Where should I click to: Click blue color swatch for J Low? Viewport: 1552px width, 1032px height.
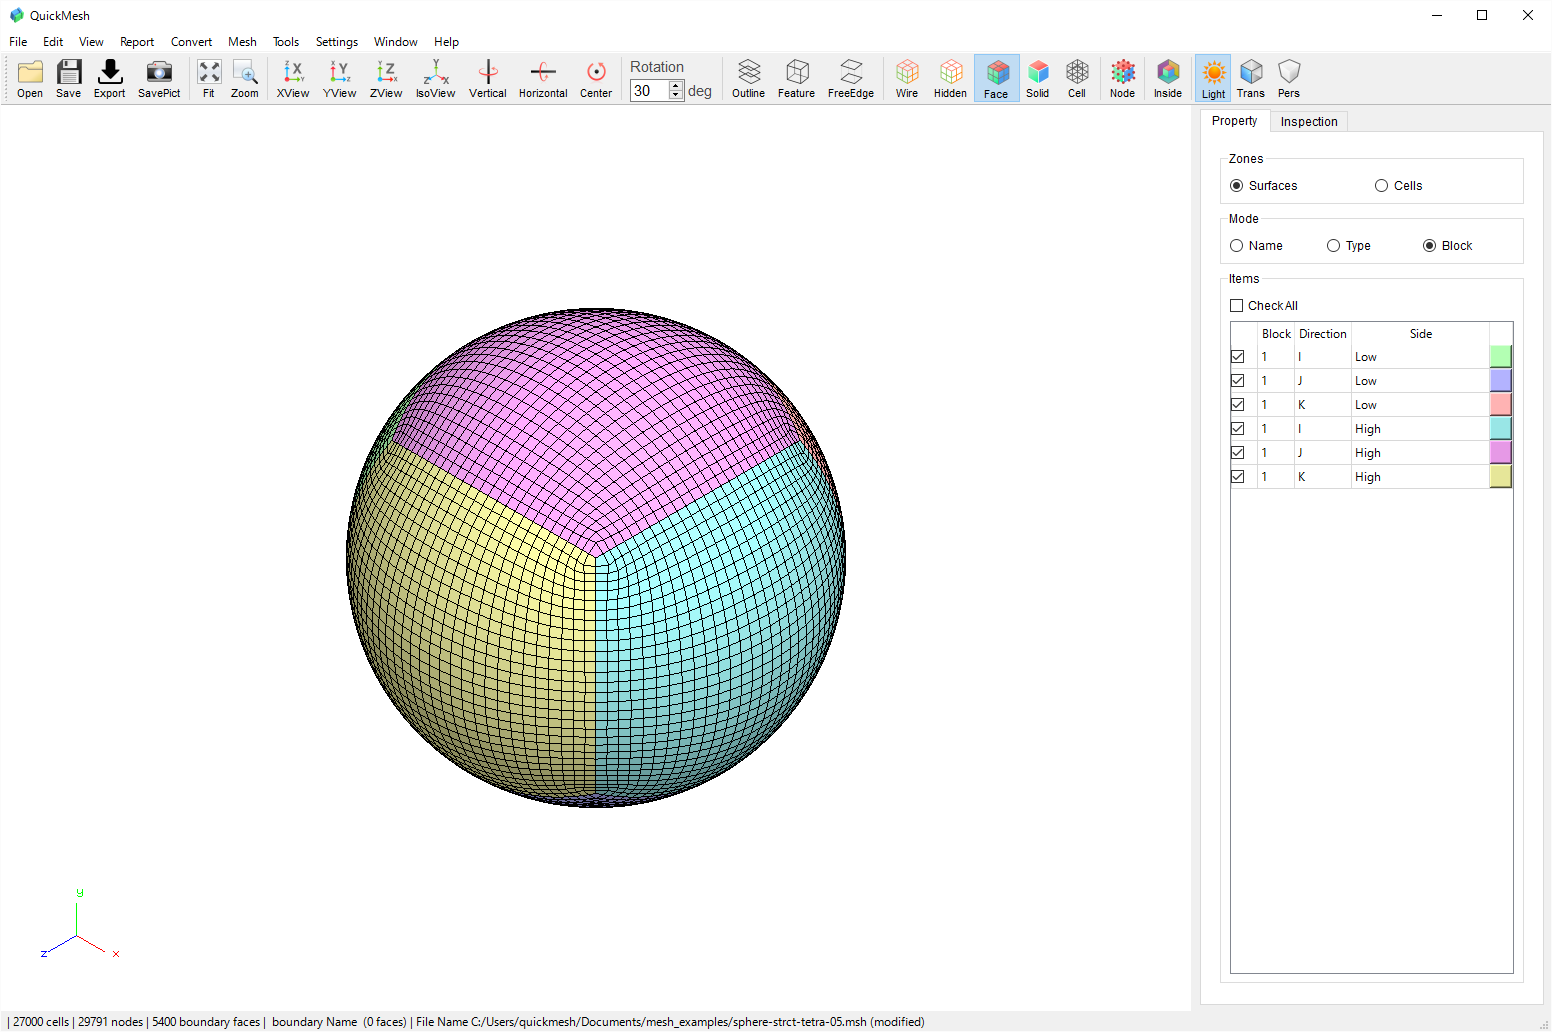[x=1500, y=381]
